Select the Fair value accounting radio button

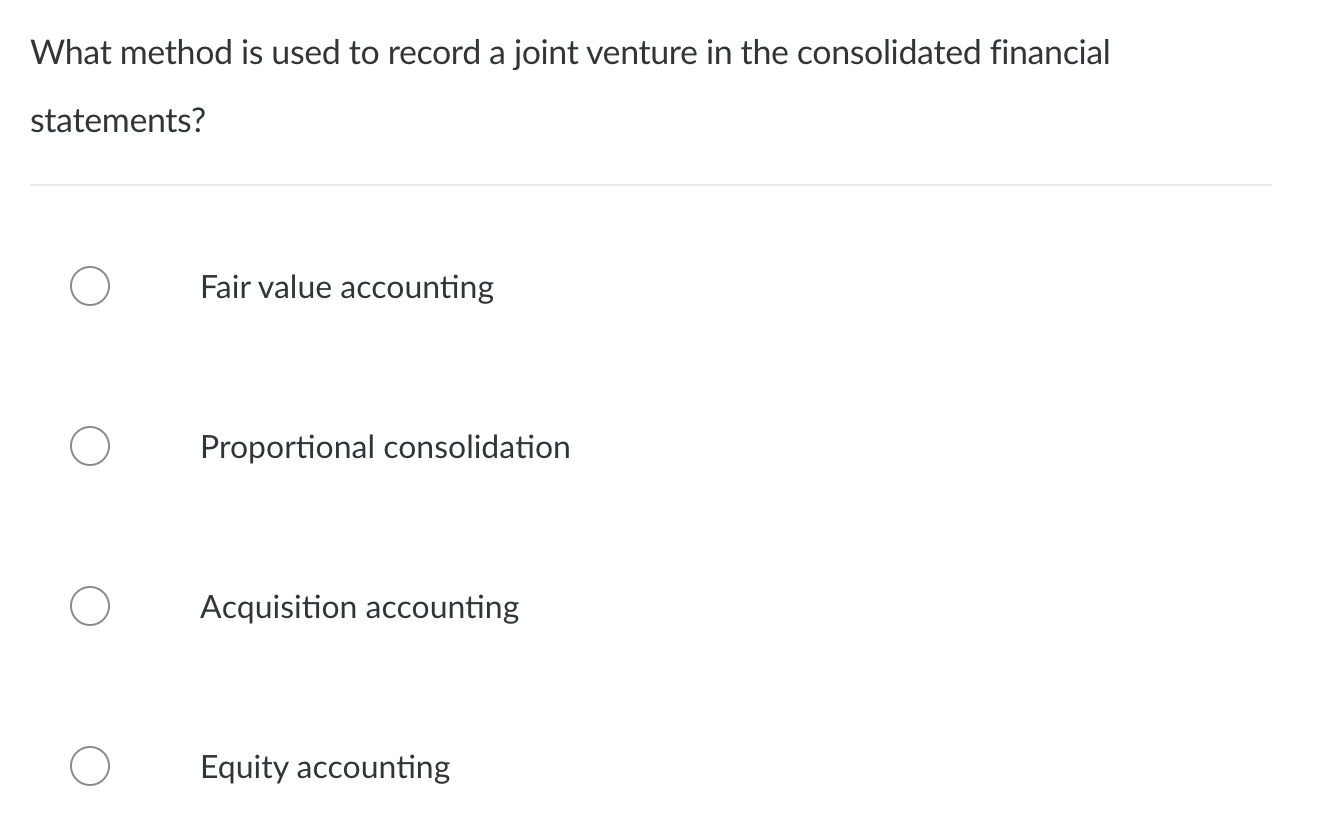pos(89,286)
